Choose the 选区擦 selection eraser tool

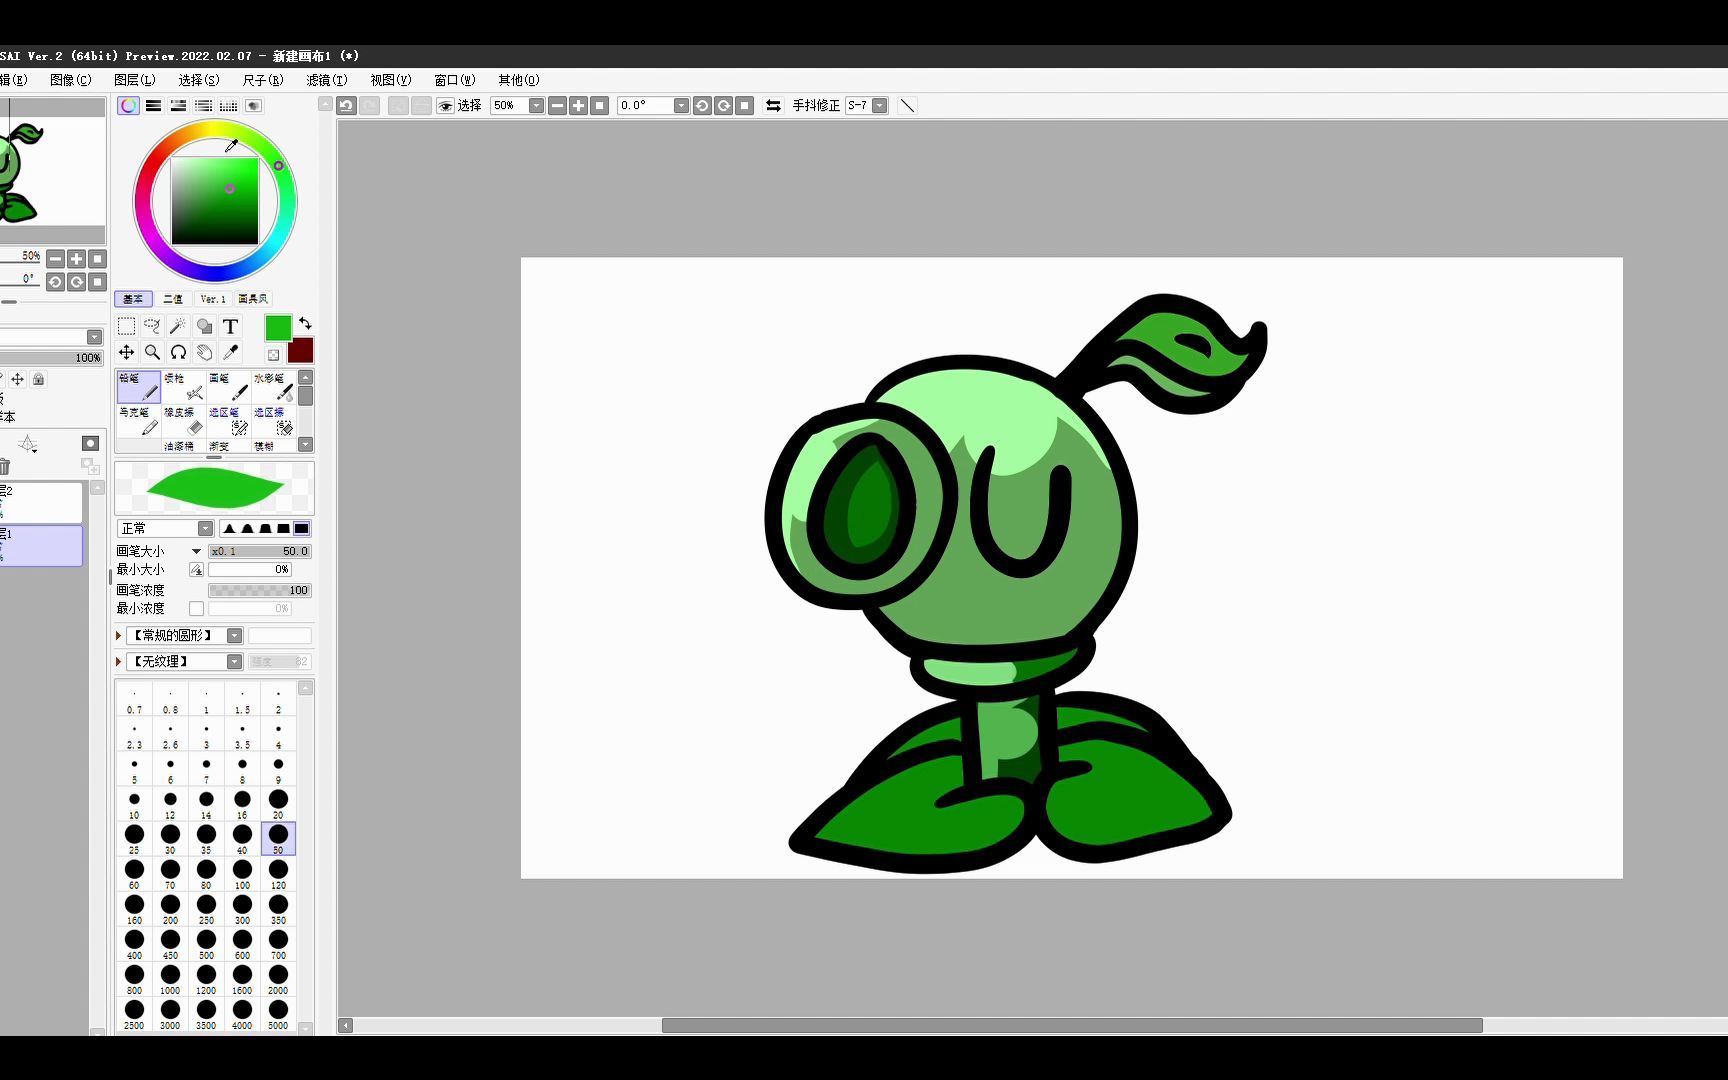pos(274,421)
